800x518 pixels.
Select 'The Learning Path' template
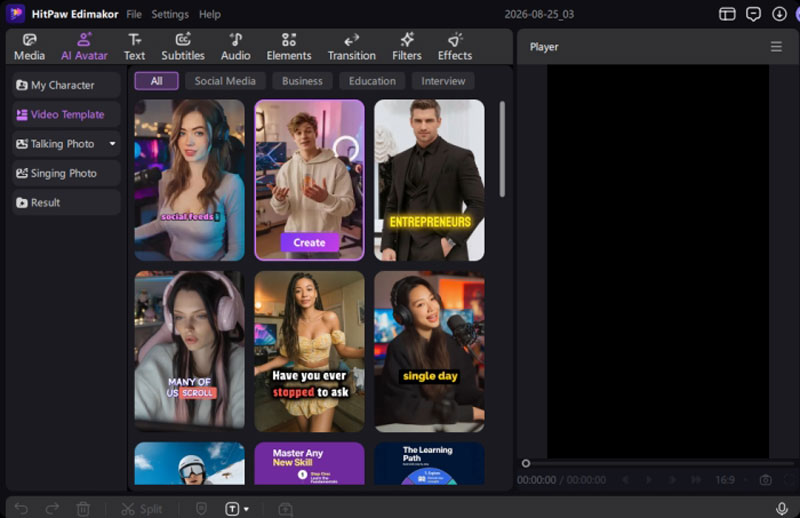(x=429, y=463)
